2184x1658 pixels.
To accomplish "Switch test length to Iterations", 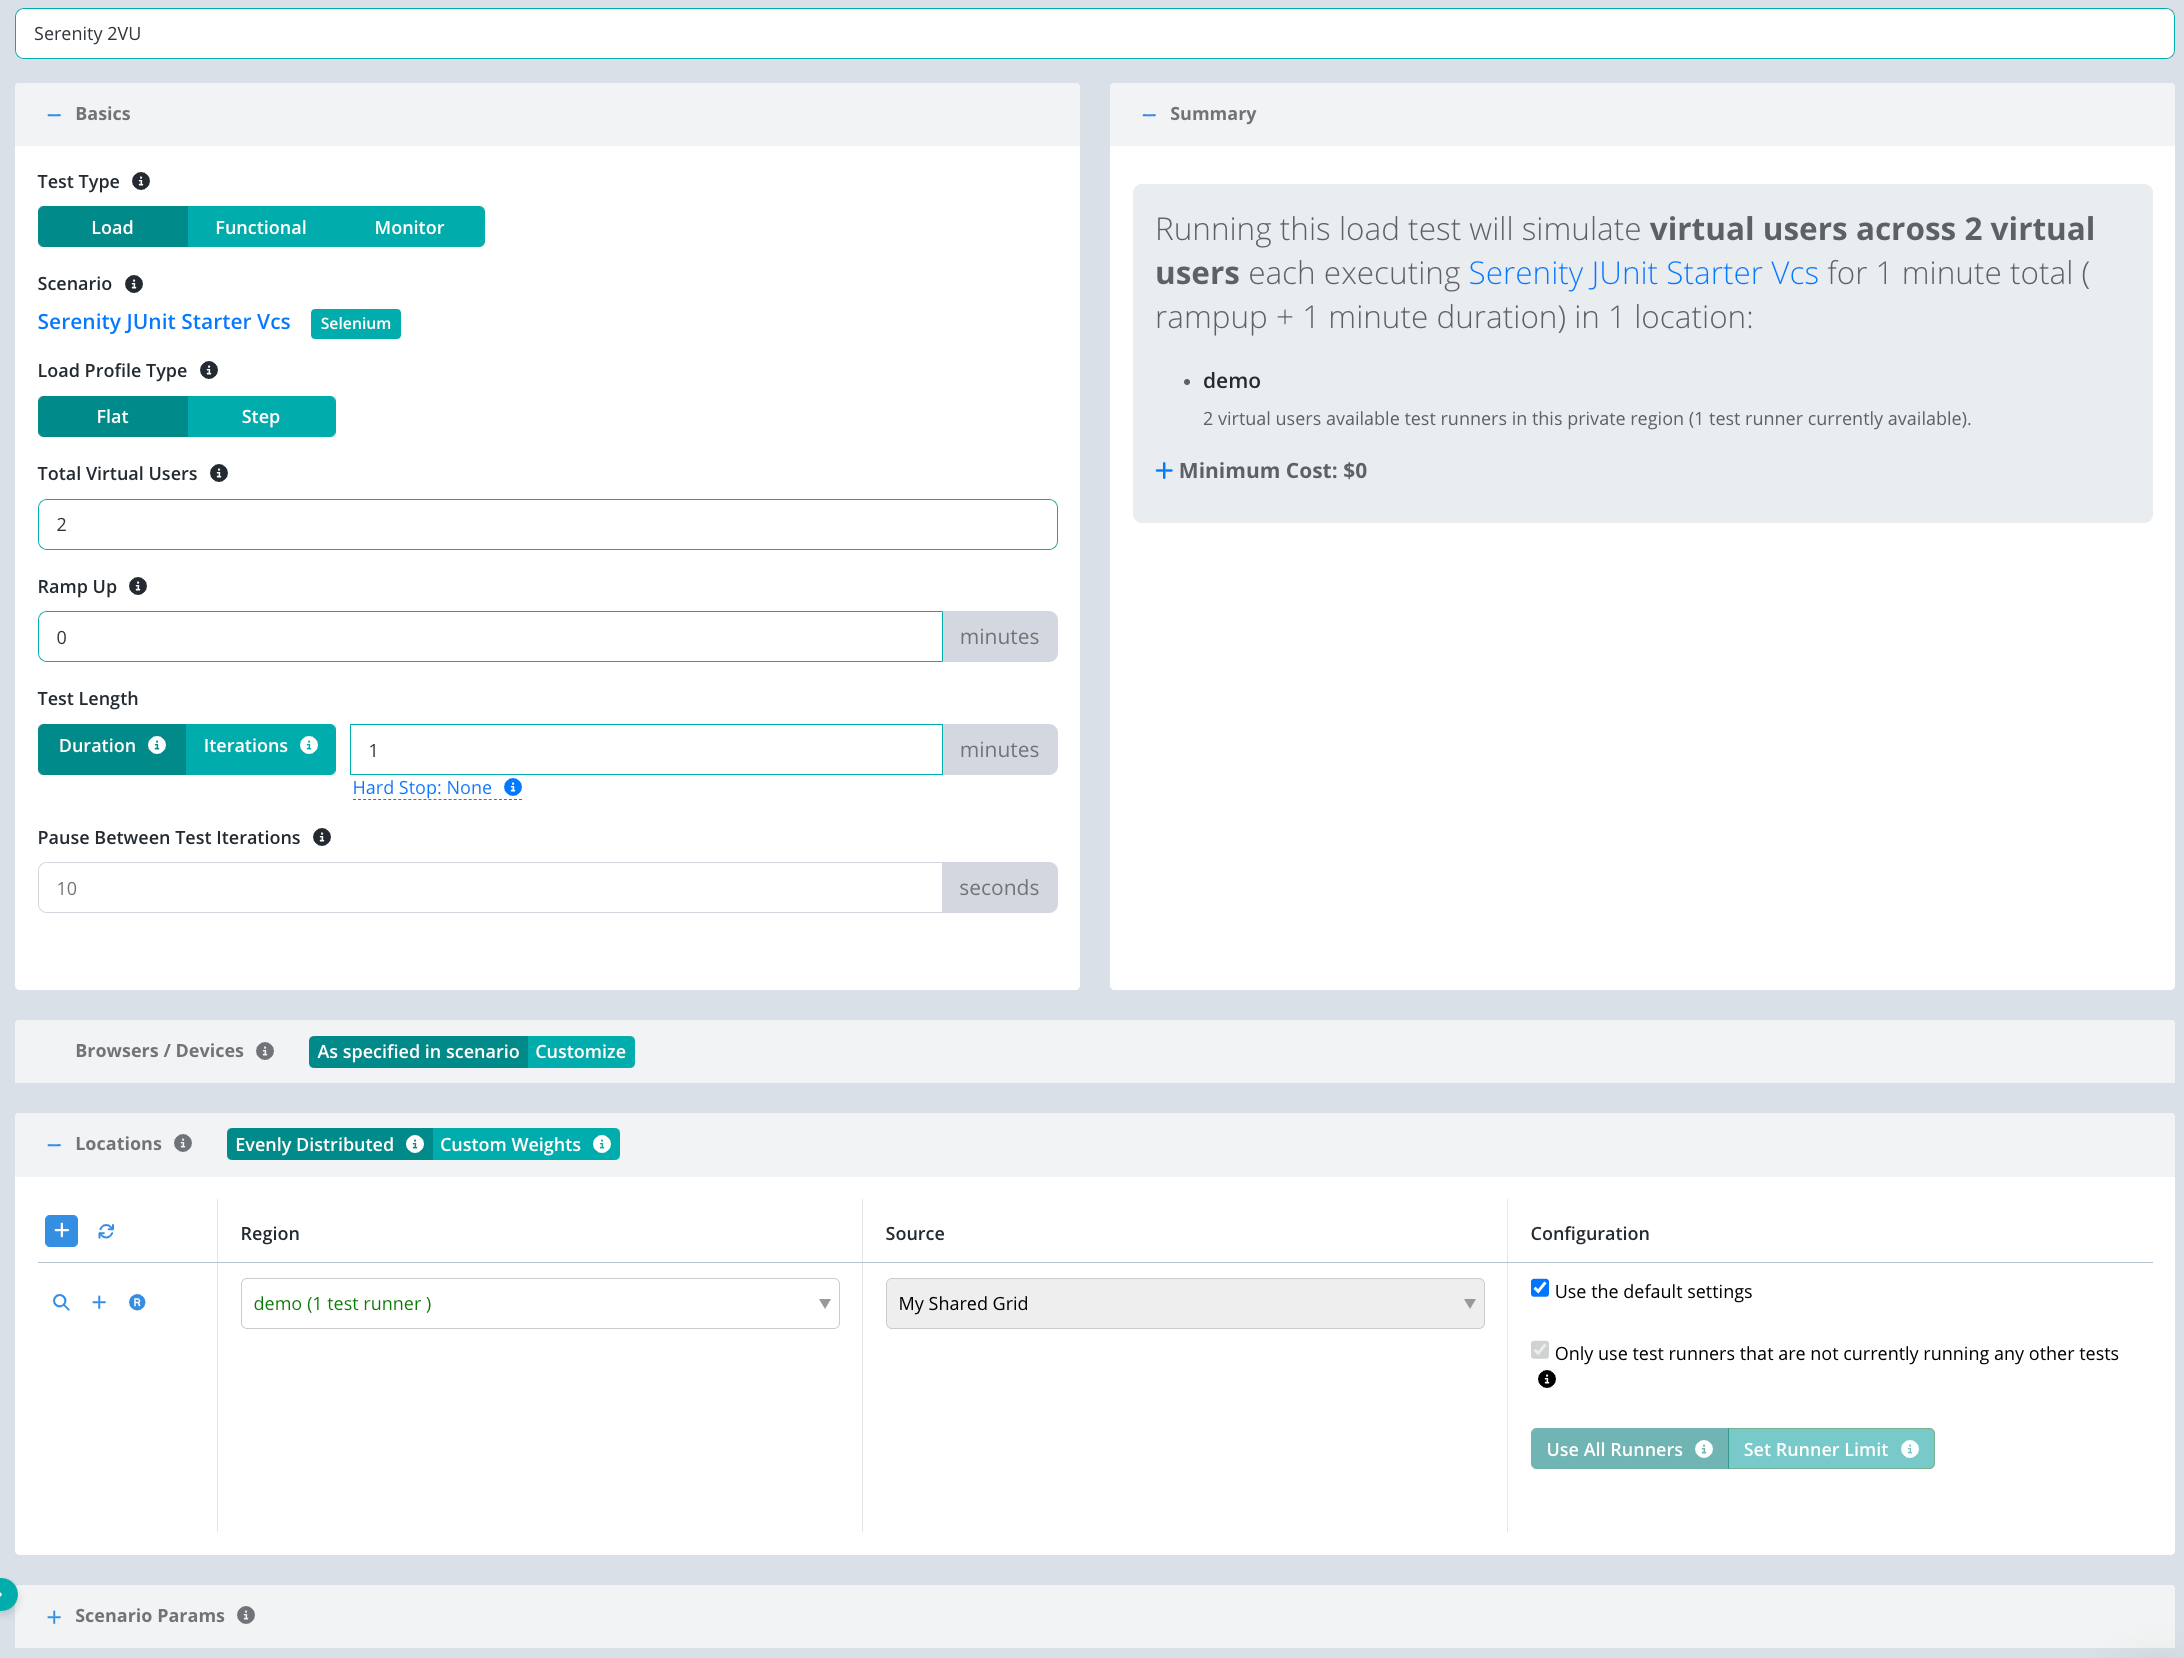I will 246,746.
